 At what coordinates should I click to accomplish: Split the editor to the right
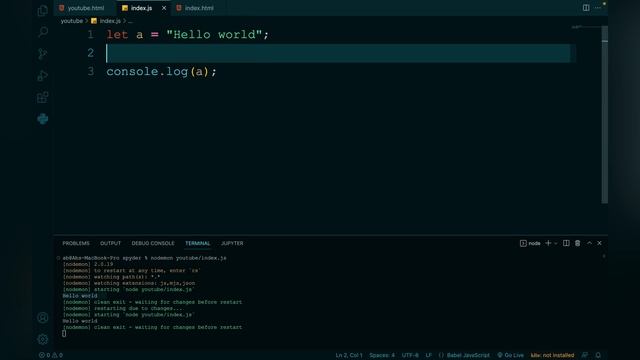(x=586, y=8)
